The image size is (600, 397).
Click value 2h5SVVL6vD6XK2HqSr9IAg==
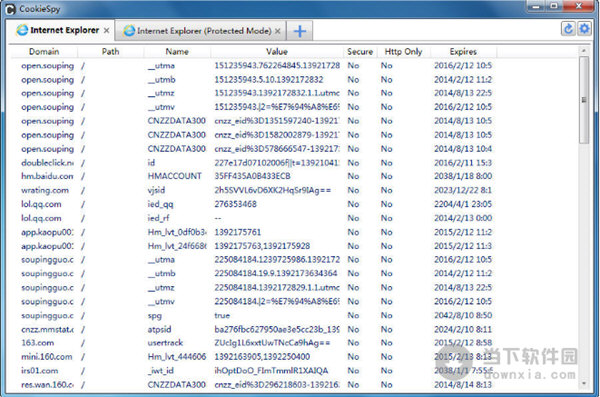(272, 190)
